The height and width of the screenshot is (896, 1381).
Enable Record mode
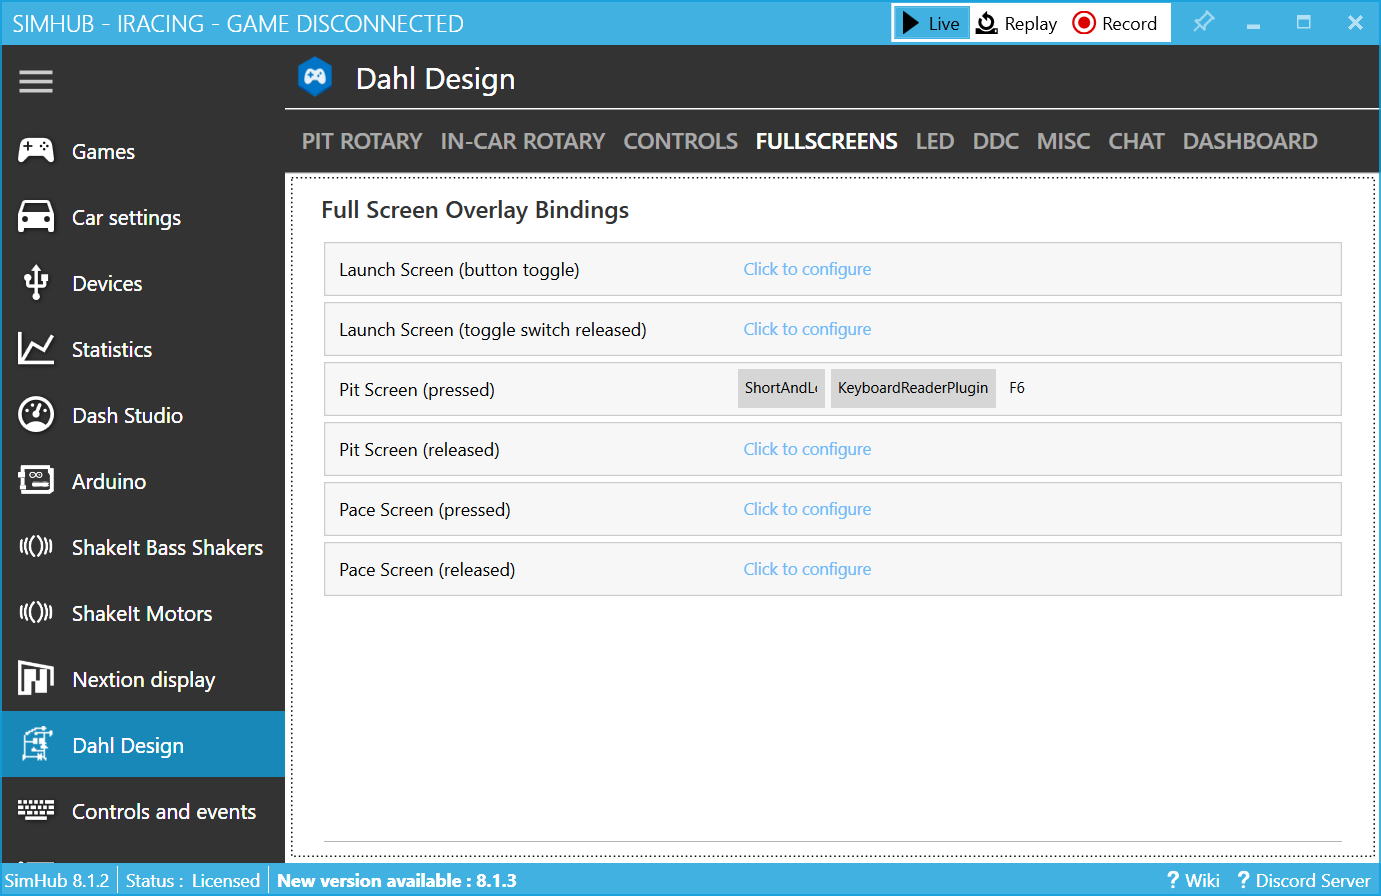coord(1114,22)
